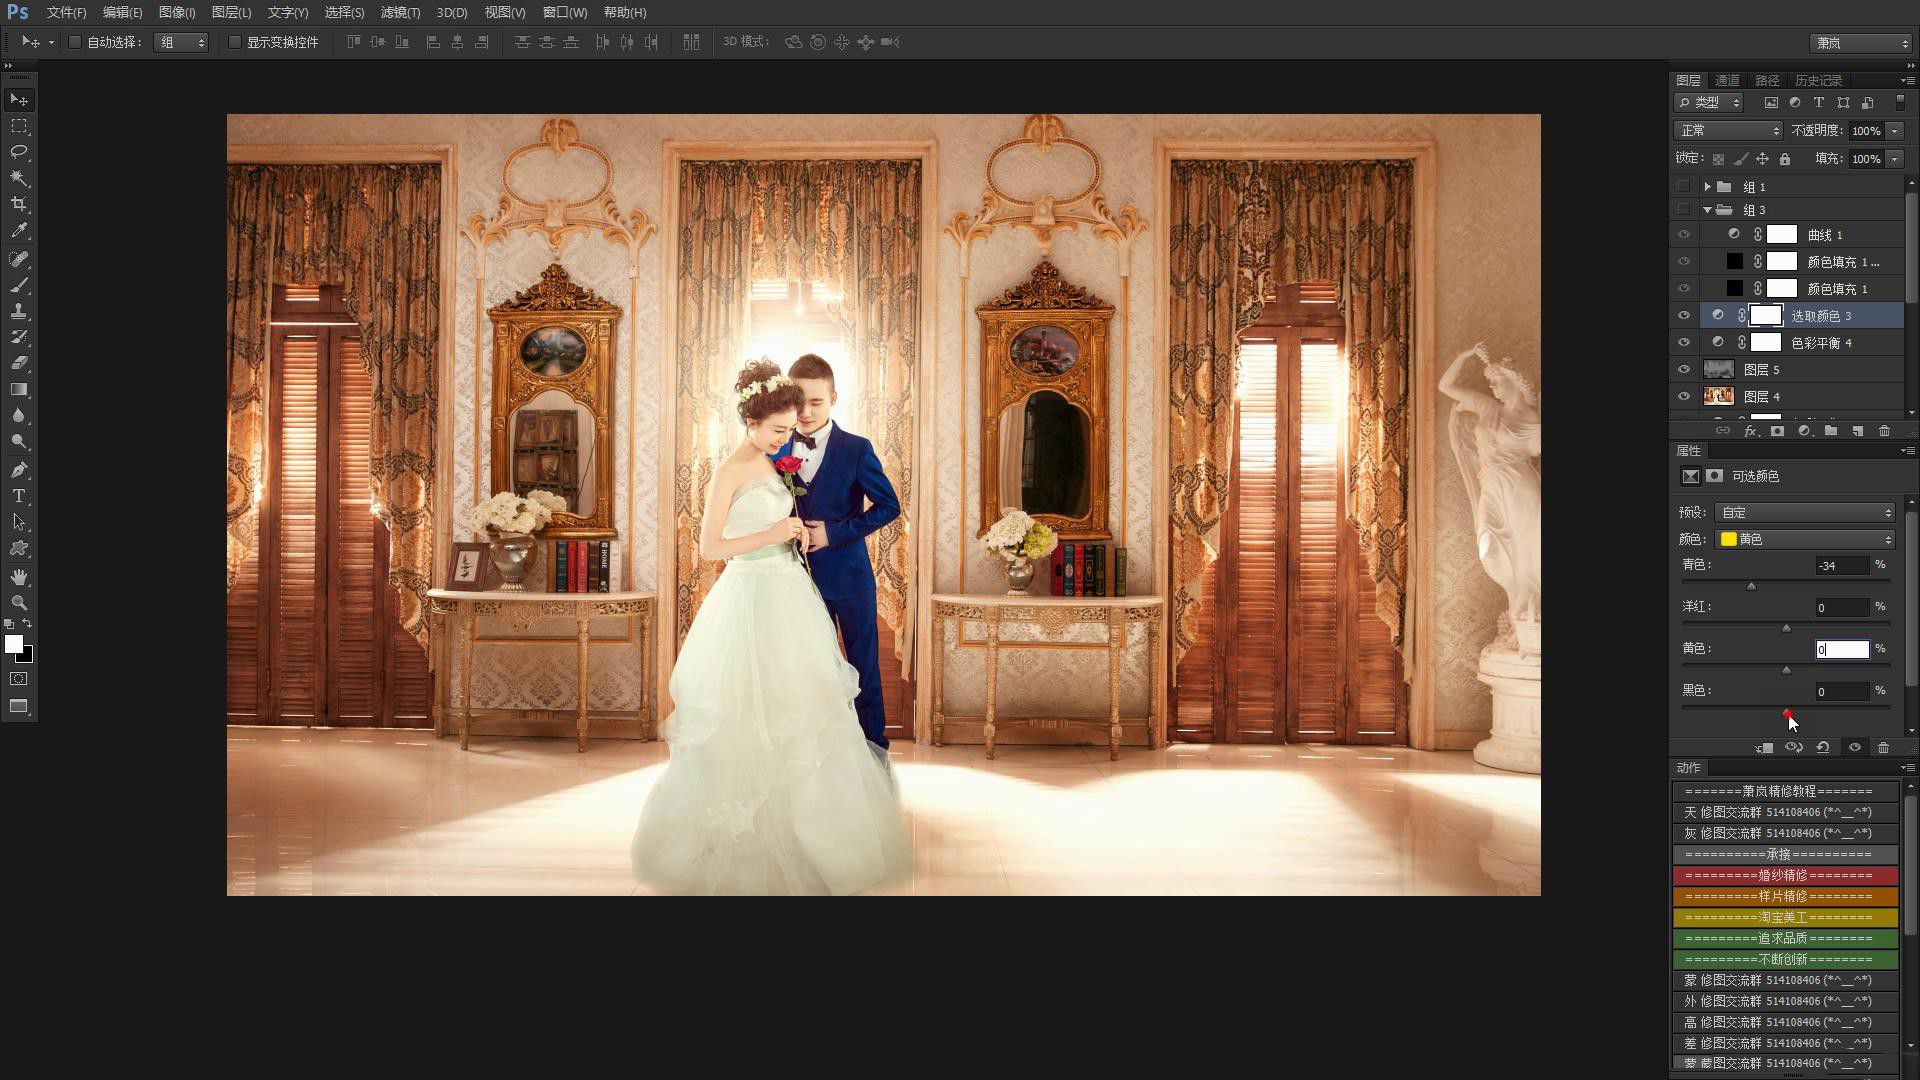Select the Dodge tool
The height and width of the screenshot is (1080, 1920).
(19, 441)
